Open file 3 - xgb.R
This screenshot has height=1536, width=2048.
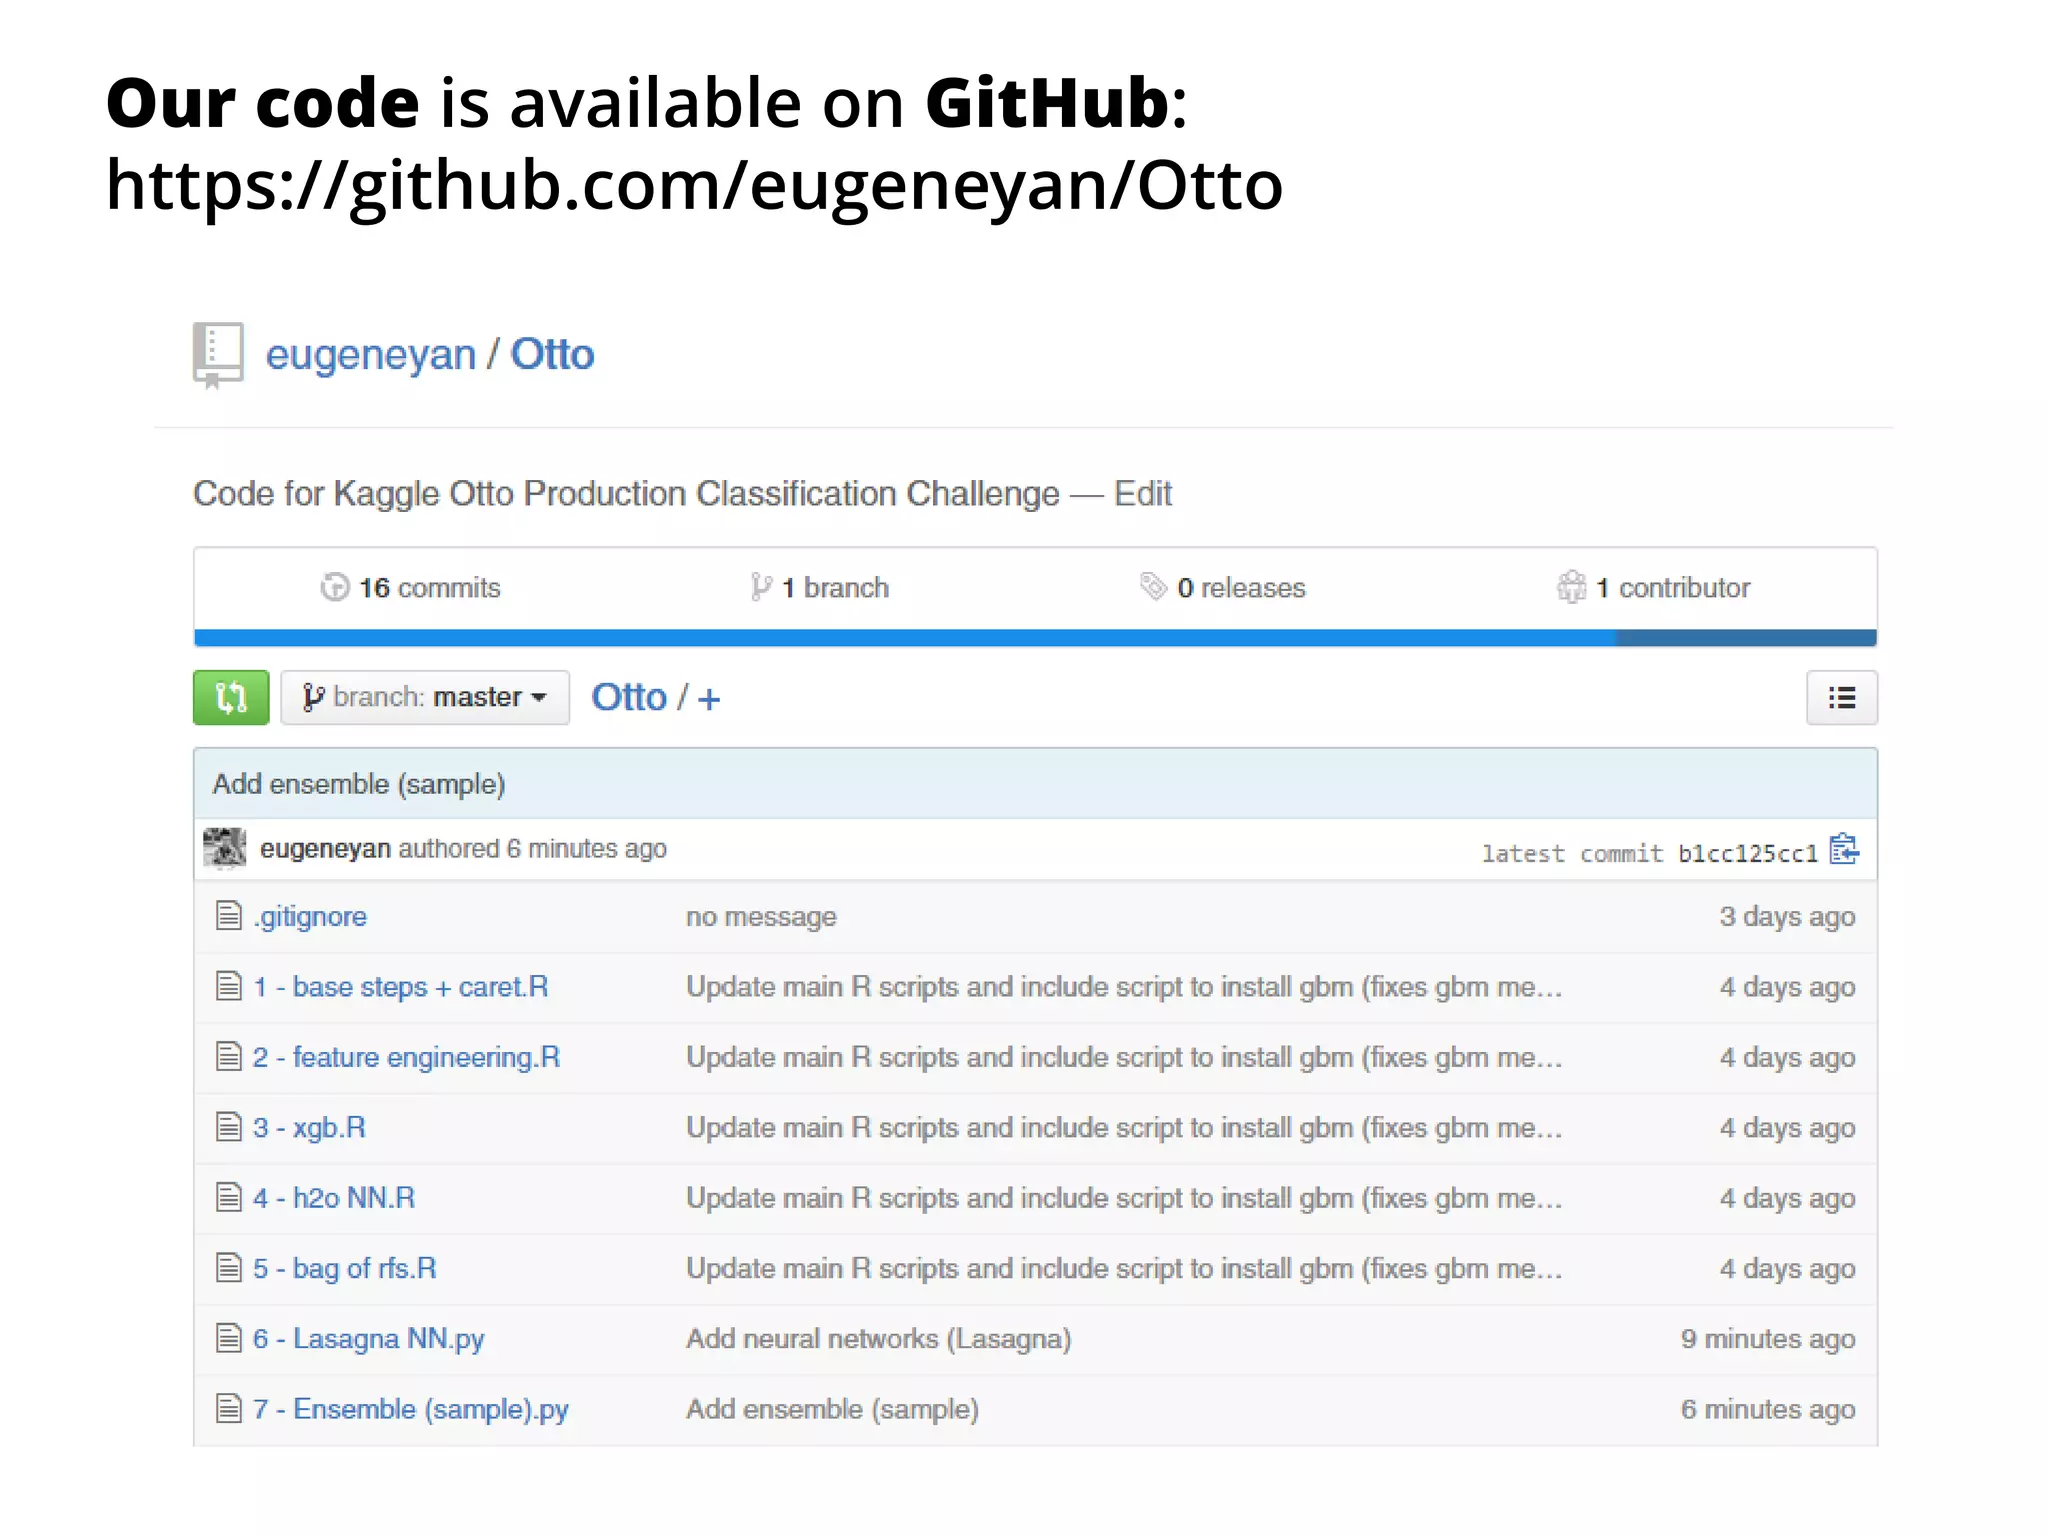click(x=309, y=1128)
